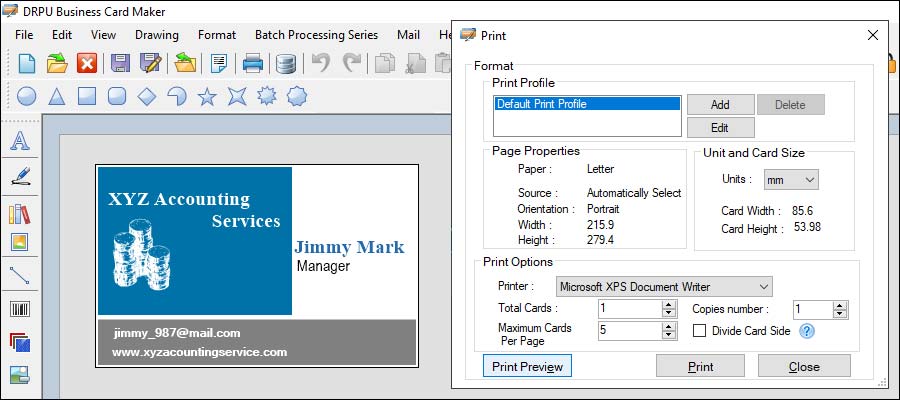Click the Copies number input field
900x400 pixels.
pyautogui.click(x=813, y=309)
